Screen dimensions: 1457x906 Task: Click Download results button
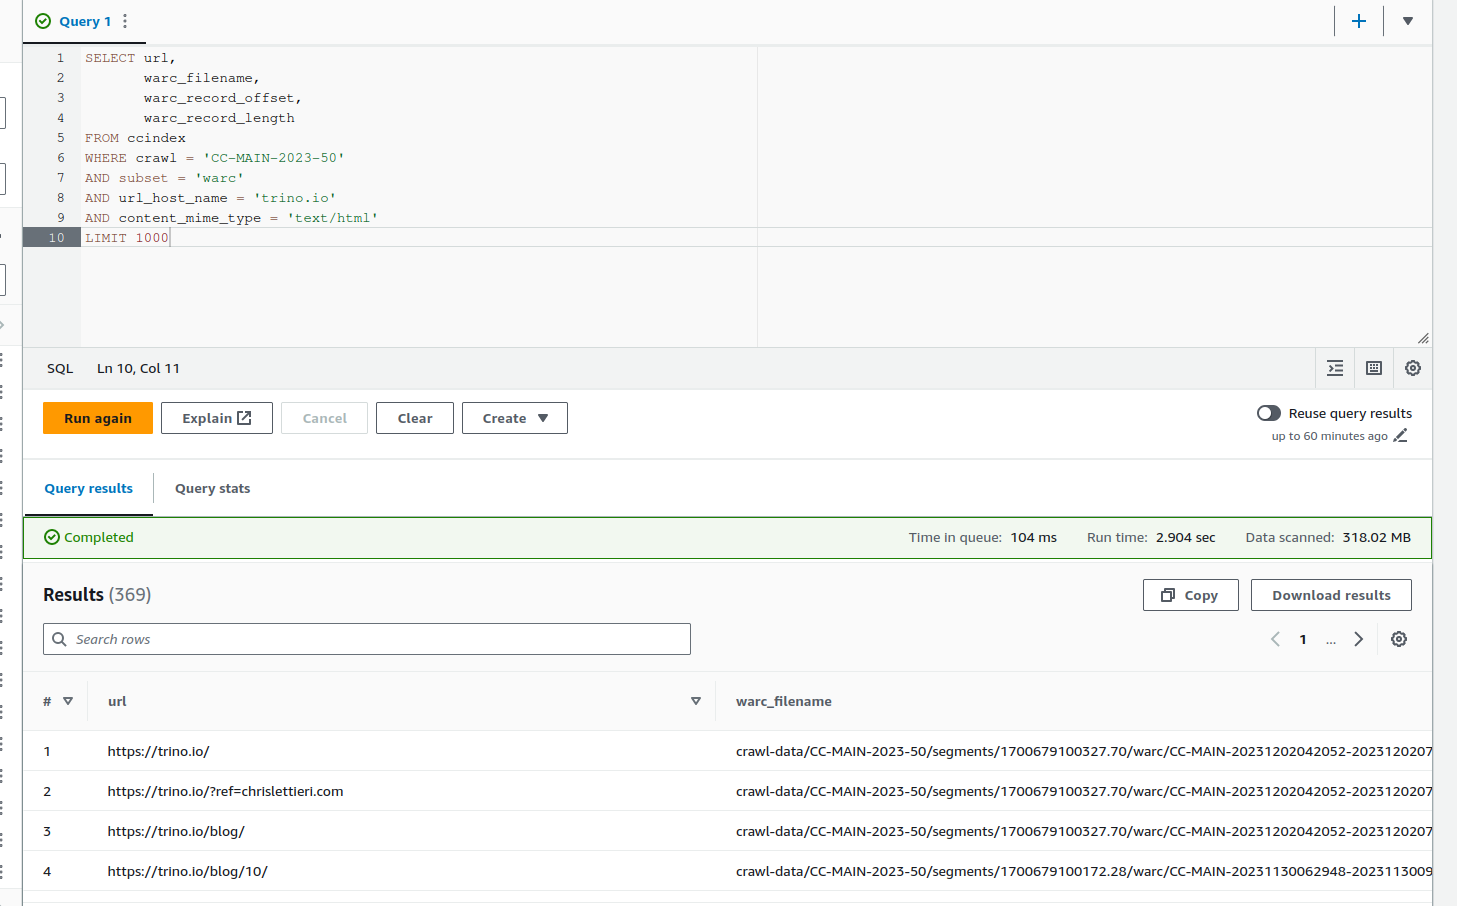[x=1331, y=595]
